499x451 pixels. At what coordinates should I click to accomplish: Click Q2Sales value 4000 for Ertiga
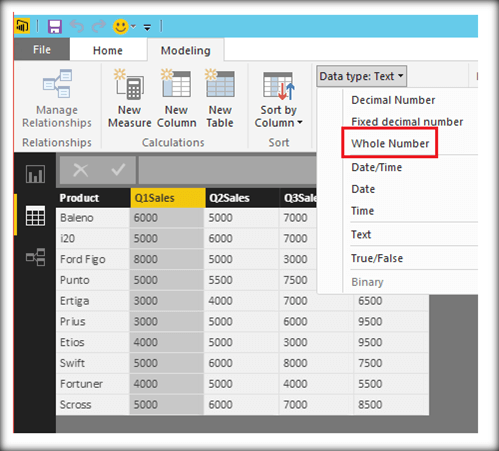(x=242, y=301)
